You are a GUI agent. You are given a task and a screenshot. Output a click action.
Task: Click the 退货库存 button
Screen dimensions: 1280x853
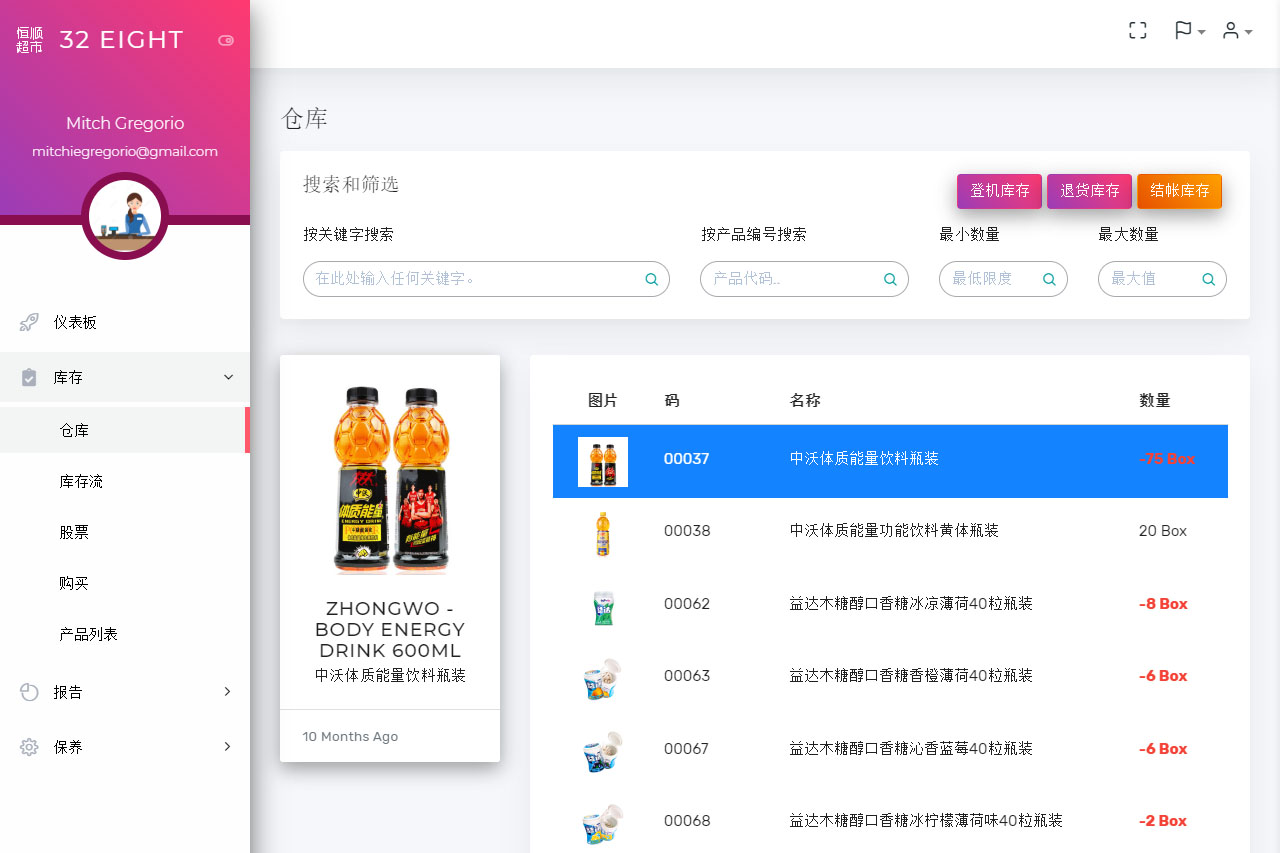tap(1090, 191)
